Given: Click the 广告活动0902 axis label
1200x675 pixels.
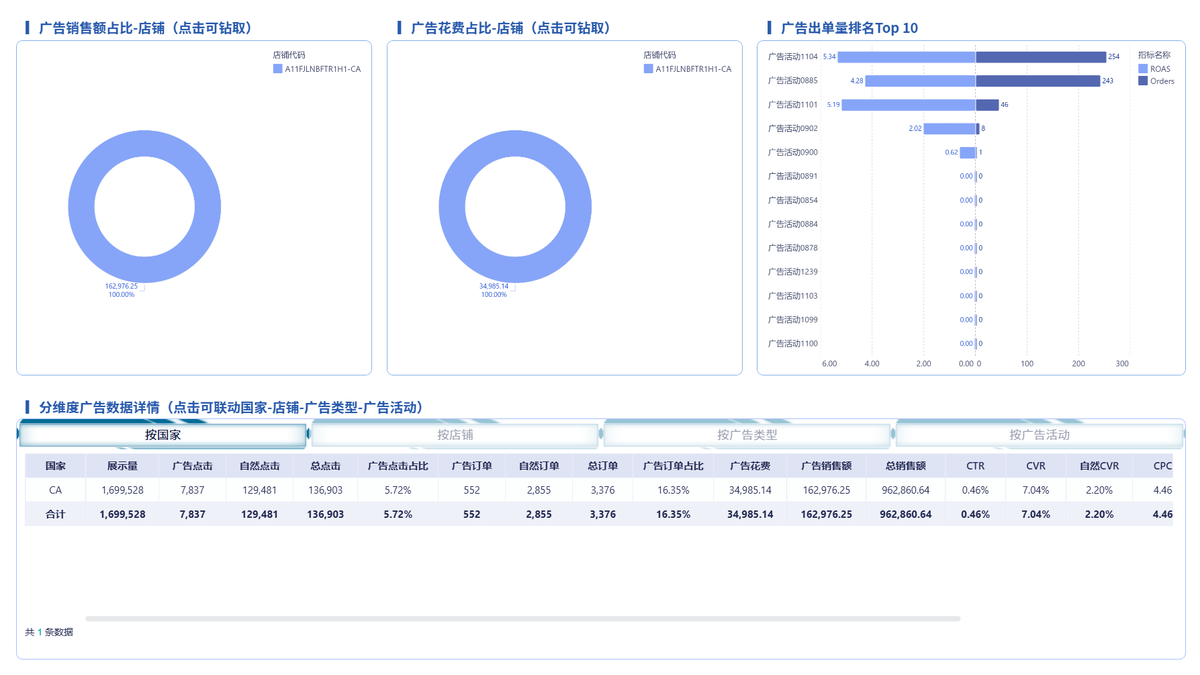Looking at the screenshot, I should click(x=793, y=129).
